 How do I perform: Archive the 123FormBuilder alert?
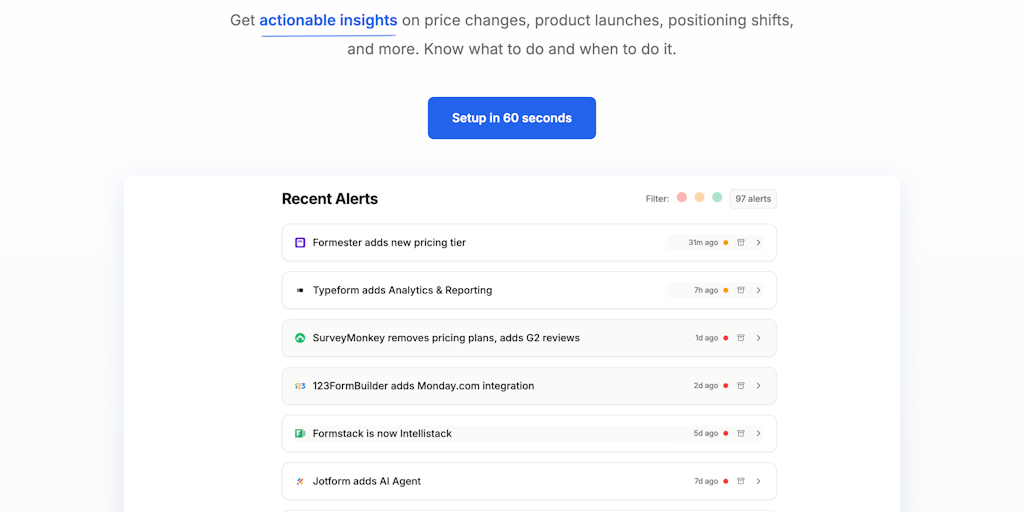coord(741,385)
